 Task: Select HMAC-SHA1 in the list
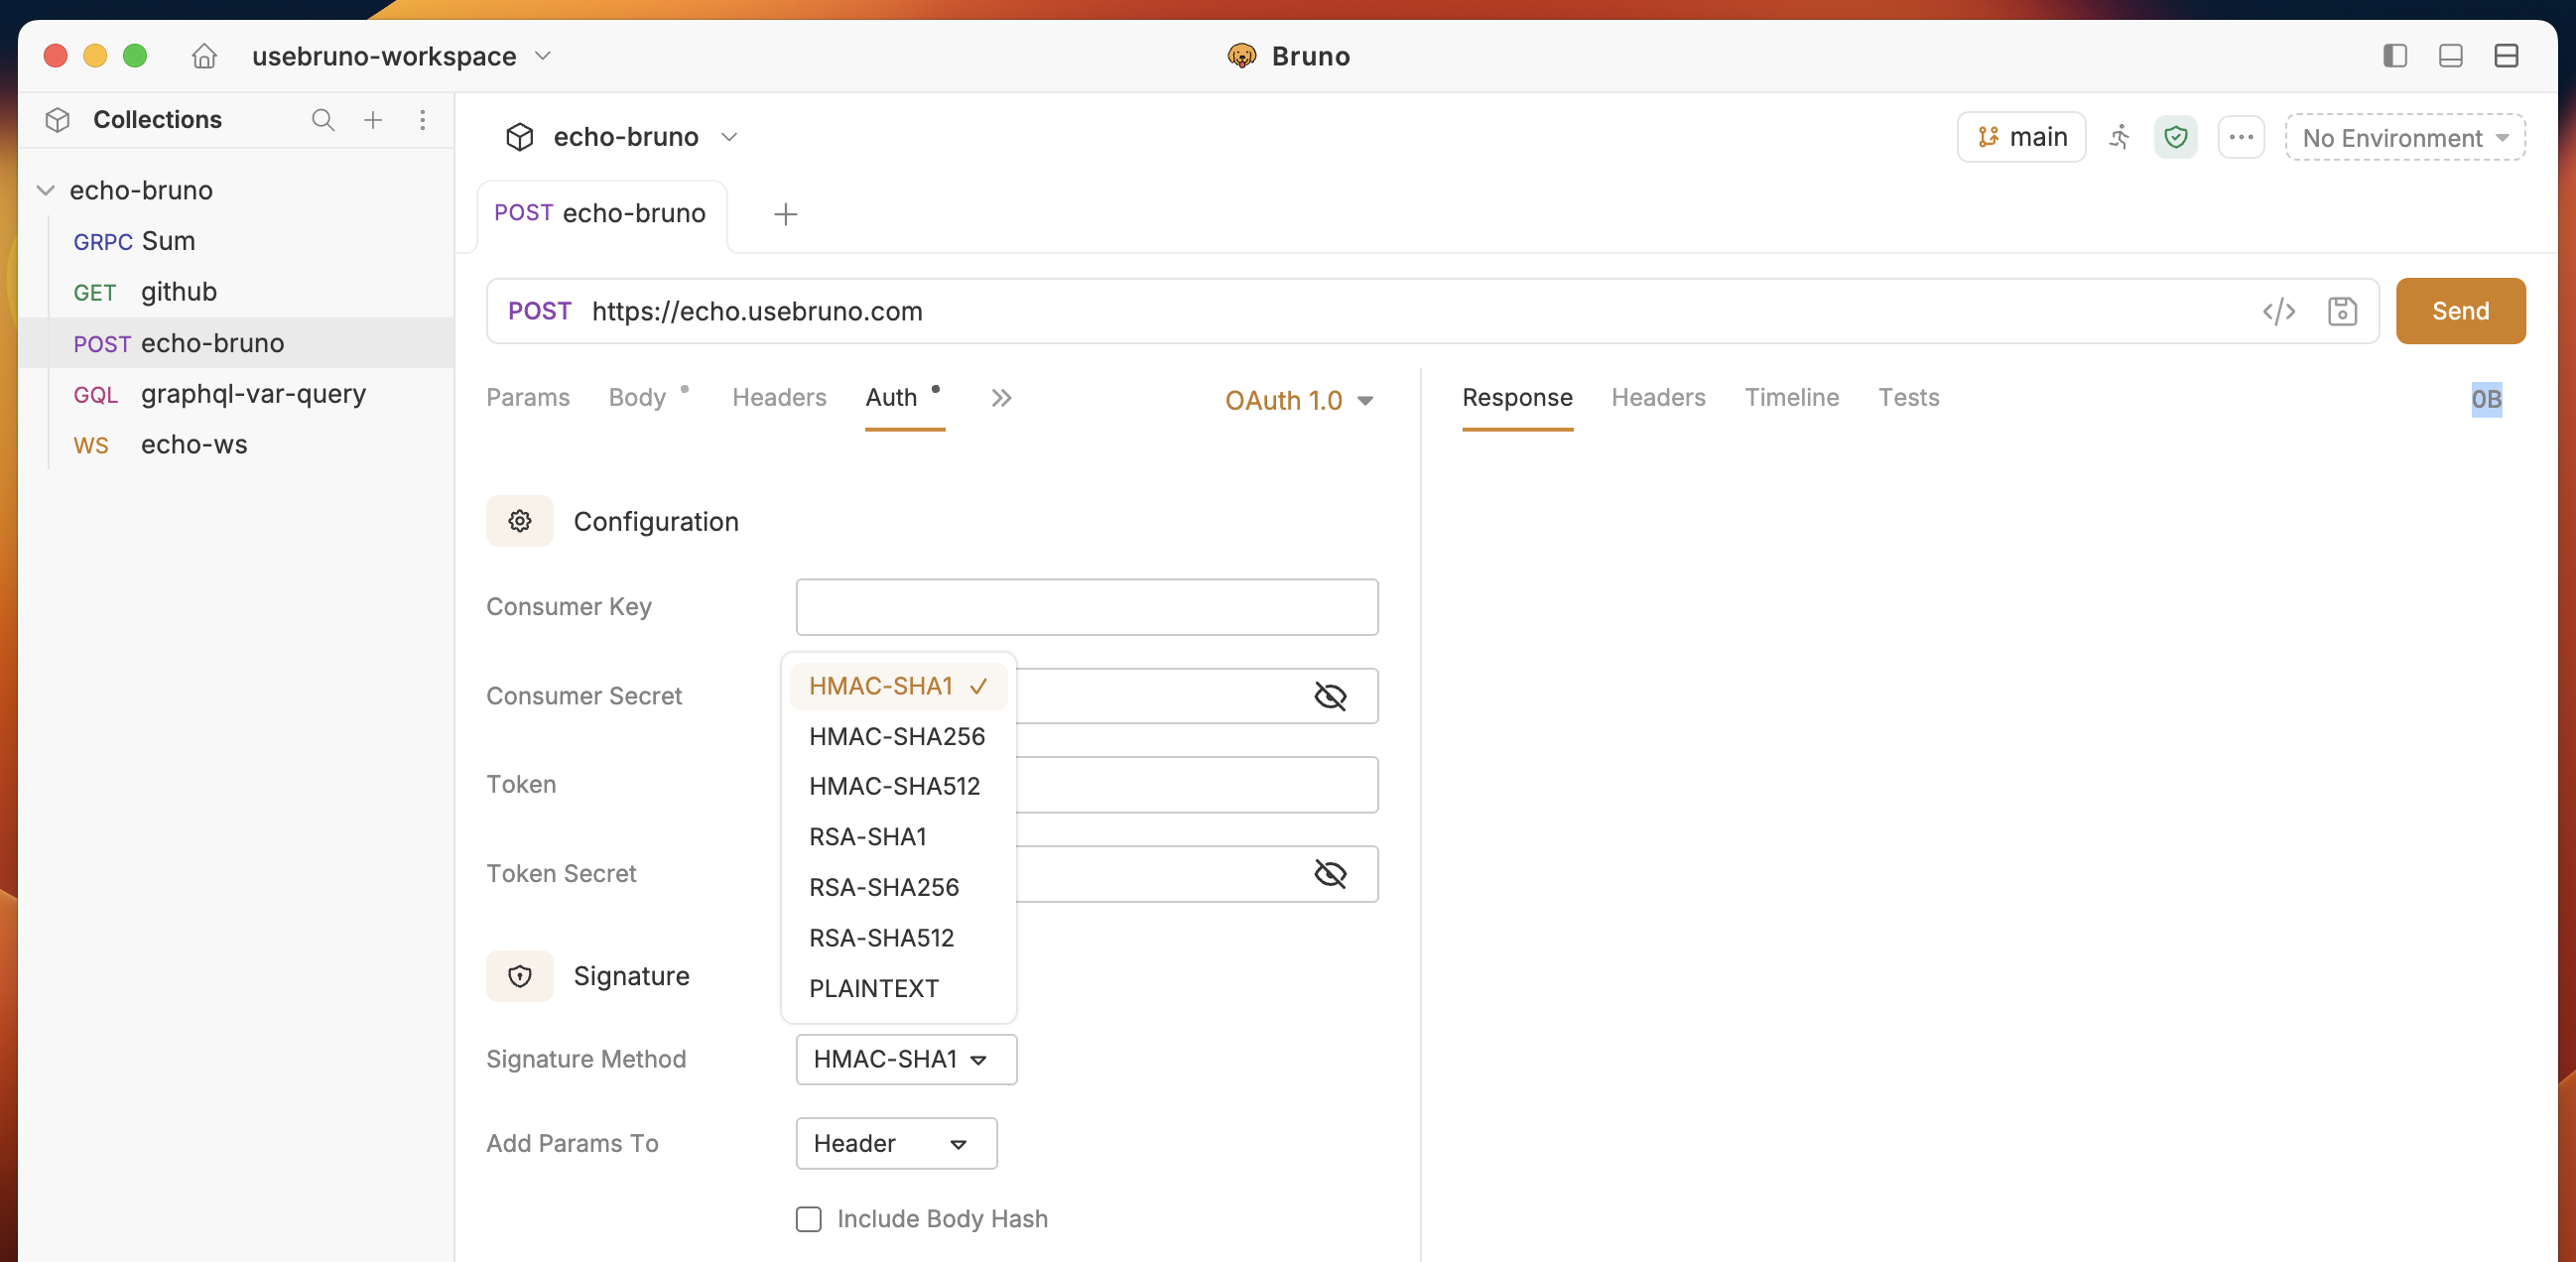coord(898,686)
